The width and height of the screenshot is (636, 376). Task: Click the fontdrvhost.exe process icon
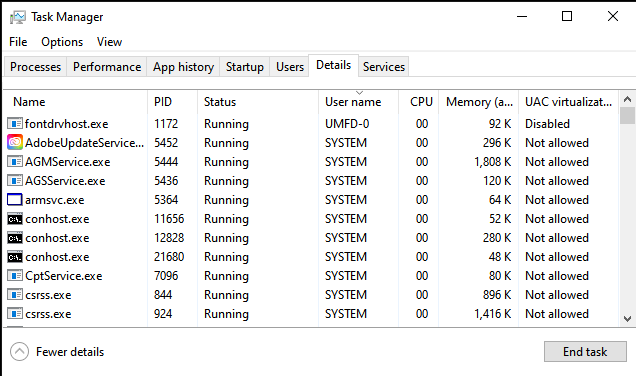coord(15,124)
